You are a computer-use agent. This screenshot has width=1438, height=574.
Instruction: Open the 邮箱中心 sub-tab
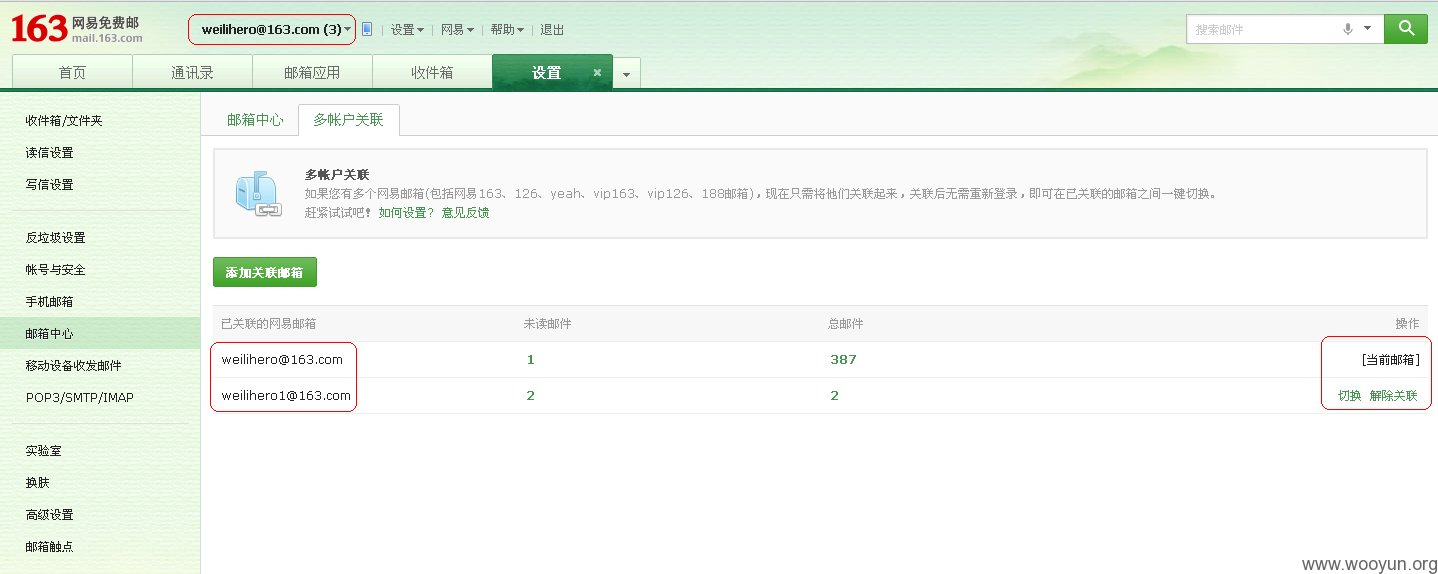coord(255,119)
